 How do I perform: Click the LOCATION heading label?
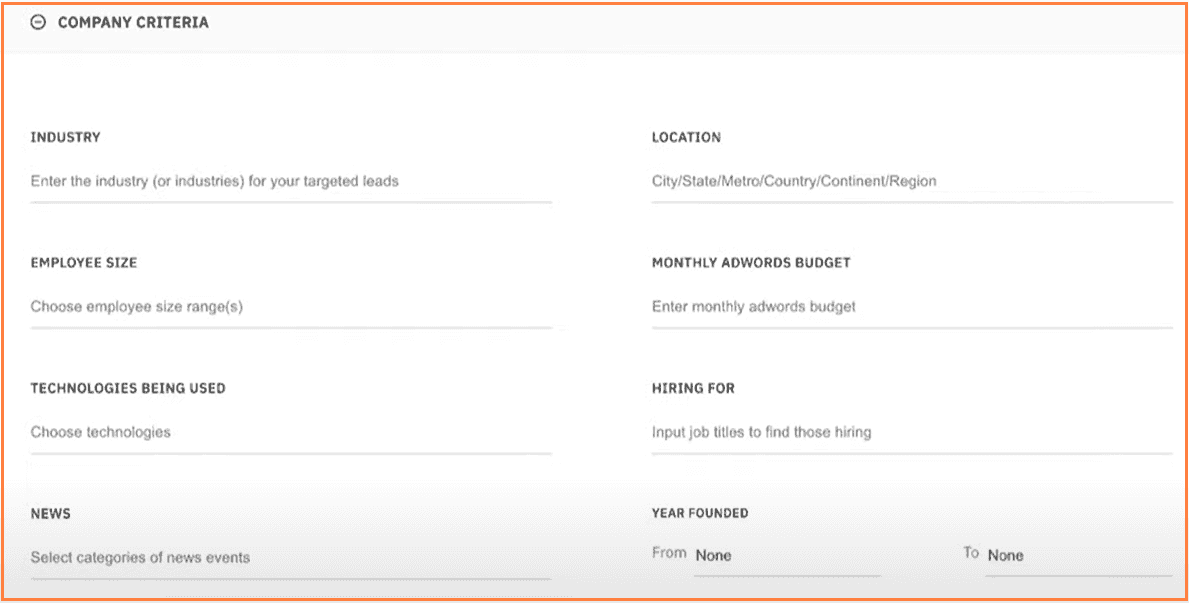686,138
